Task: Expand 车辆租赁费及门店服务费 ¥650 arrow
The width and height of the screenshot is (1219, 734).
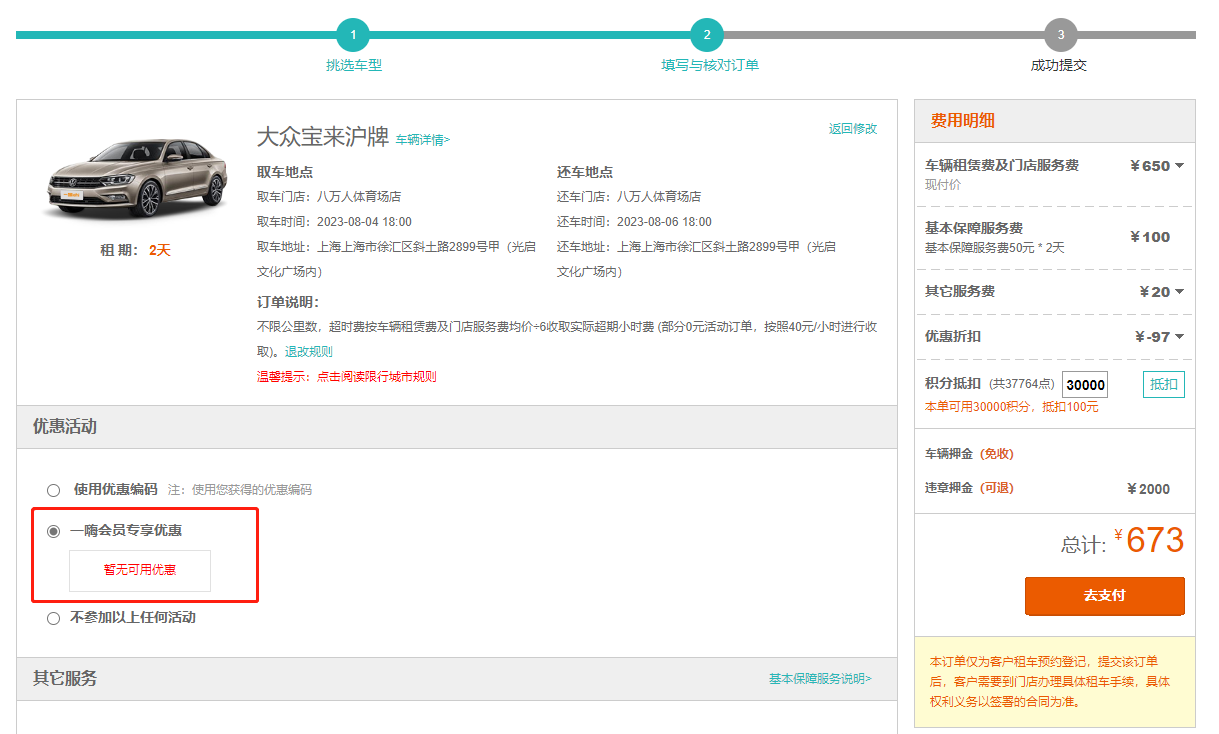Action: (1179, 166)
